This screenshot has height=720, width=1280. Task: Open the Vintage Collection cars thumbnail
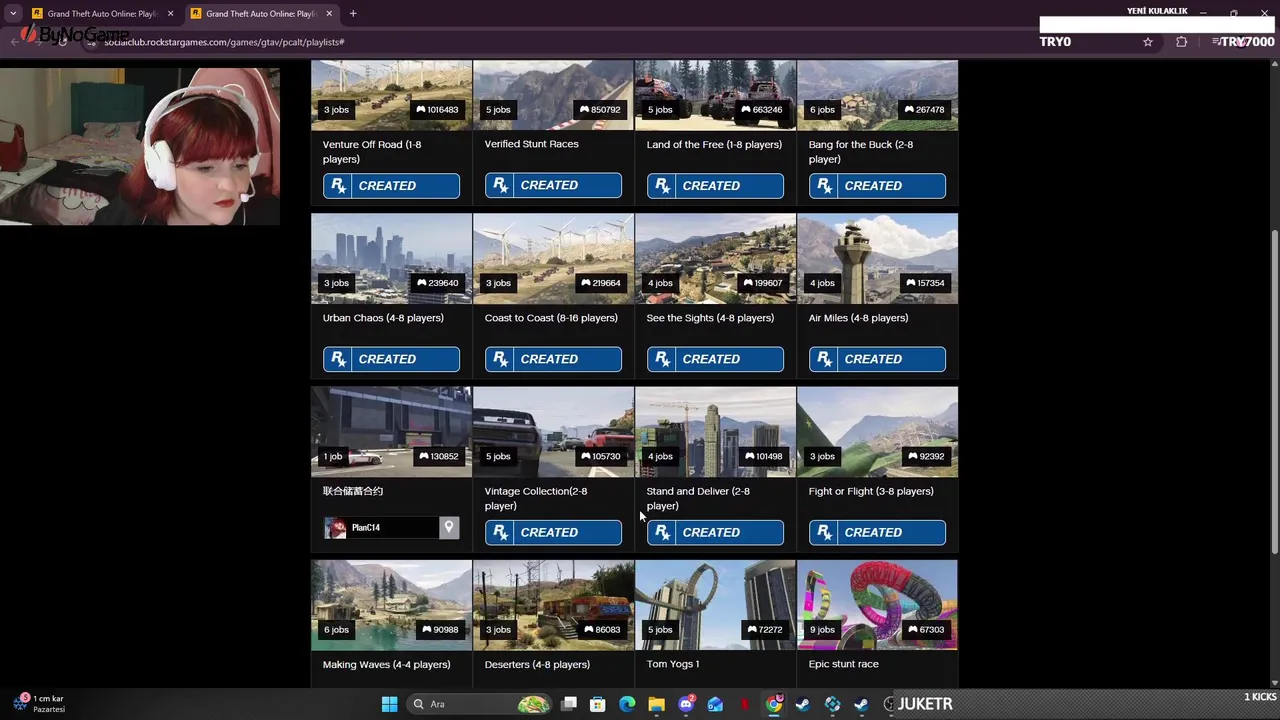[553, 431]
